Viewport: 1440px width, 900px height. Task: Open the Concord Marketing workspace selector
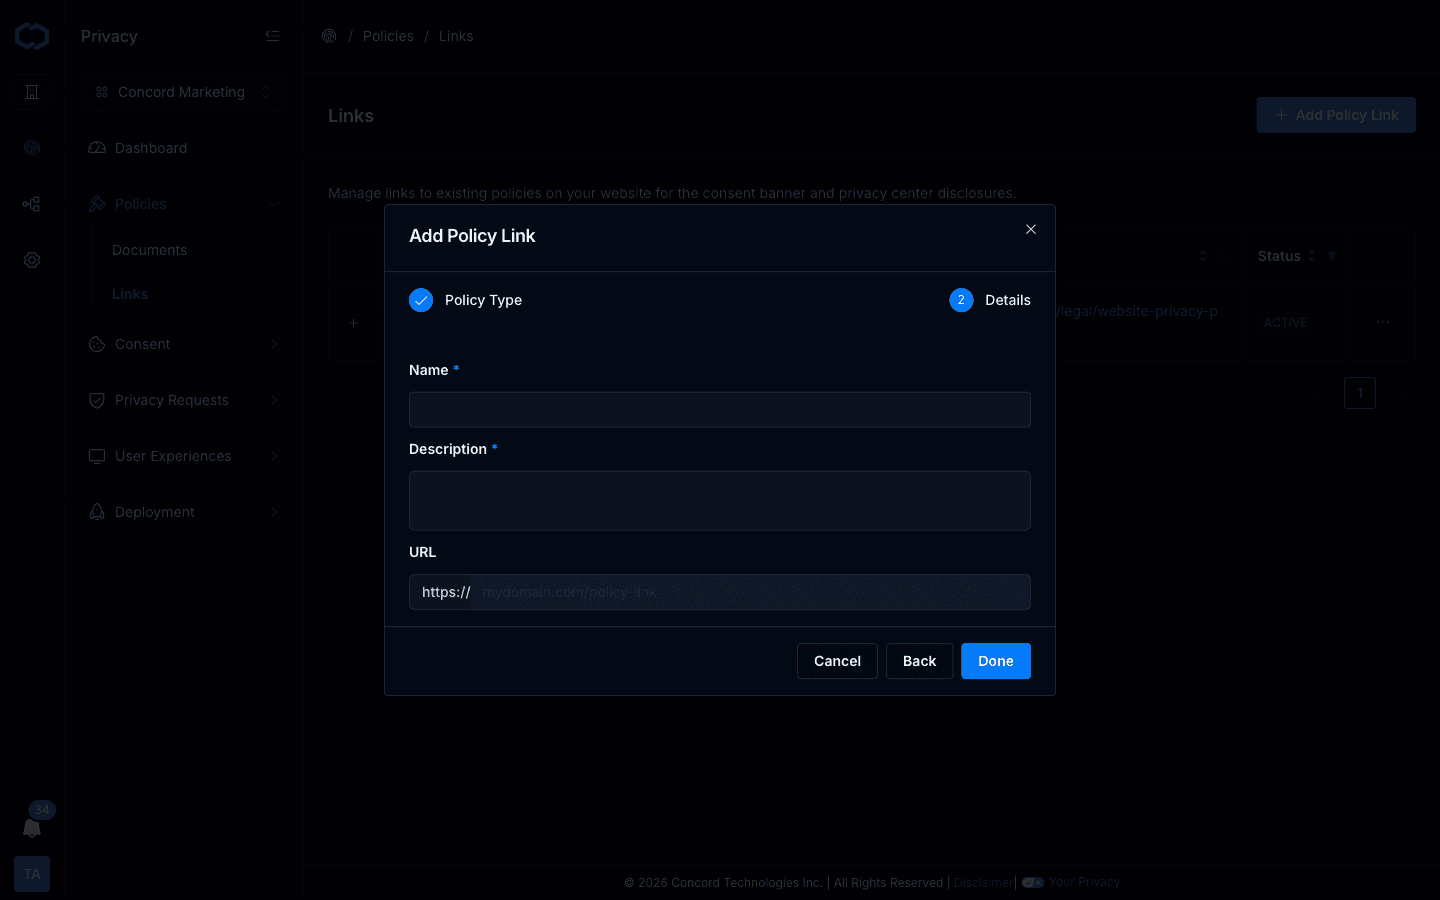point(183,91)
